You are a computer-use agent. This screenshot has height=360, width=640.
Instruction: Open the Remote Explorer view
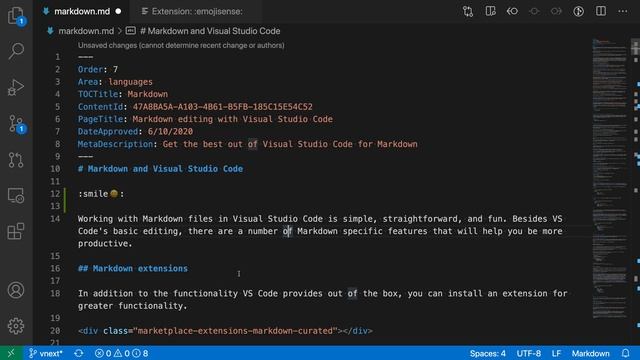pos(16,196)
